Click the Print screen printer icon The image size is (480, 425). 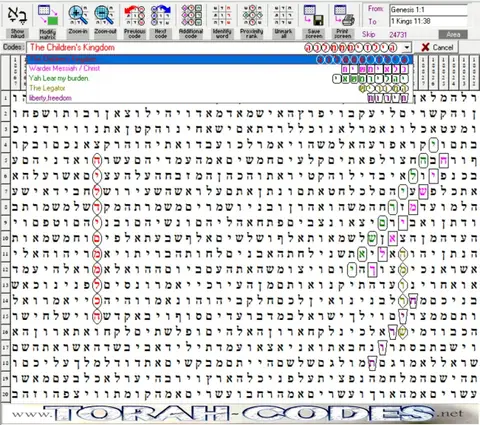pyautogui.click(x=343, y=15)
